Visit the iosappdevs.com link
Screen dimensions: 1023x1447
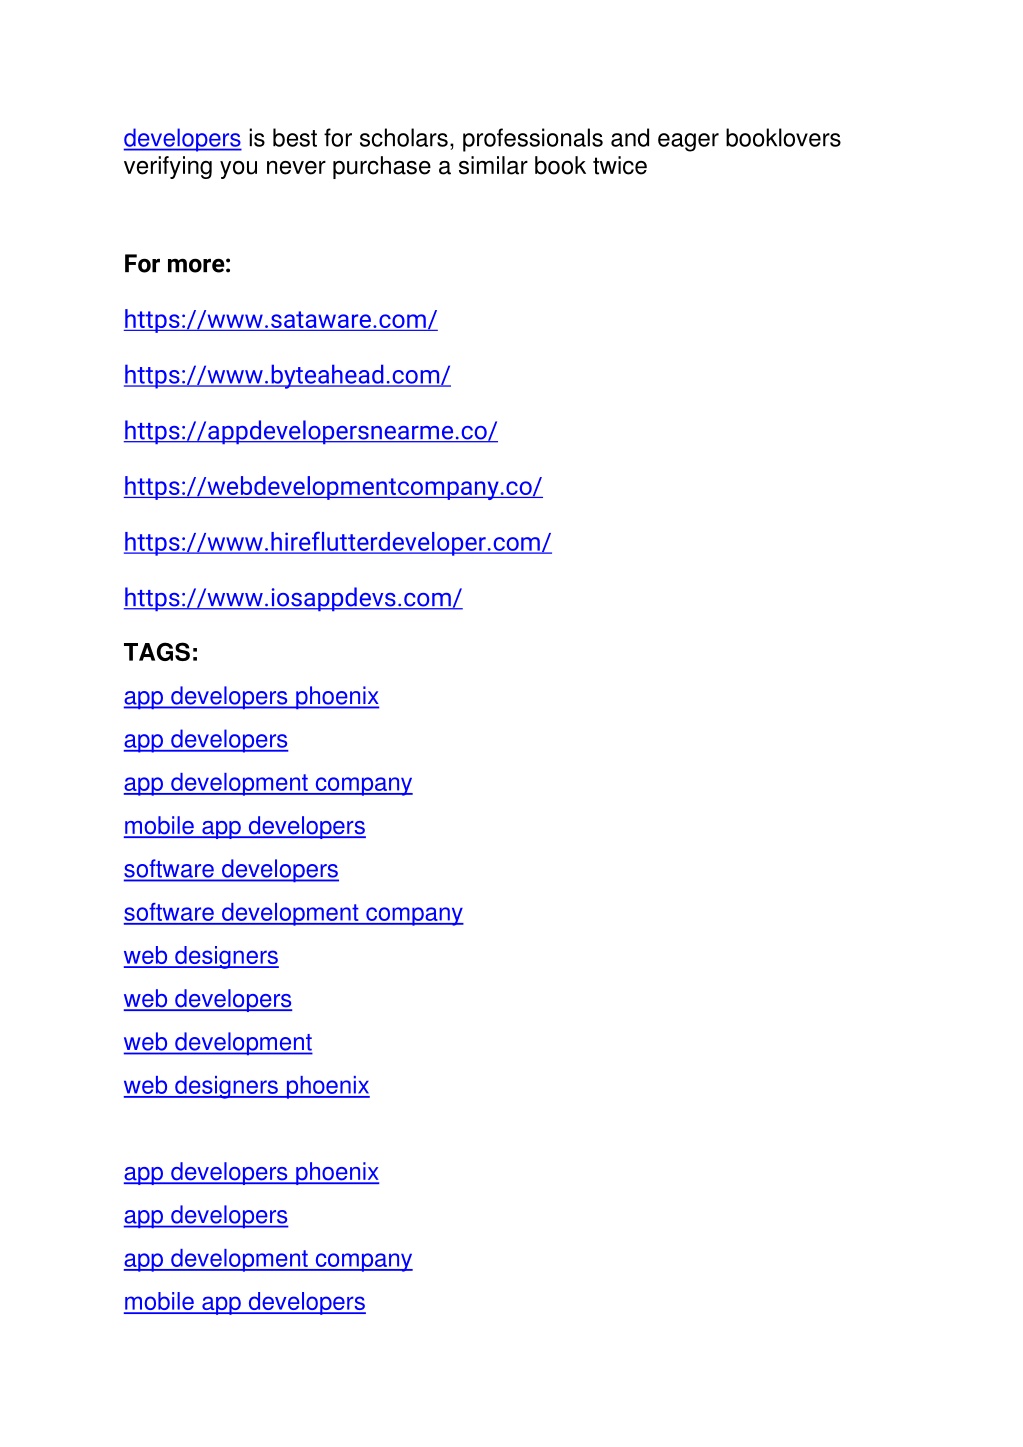tap(293, 598)
